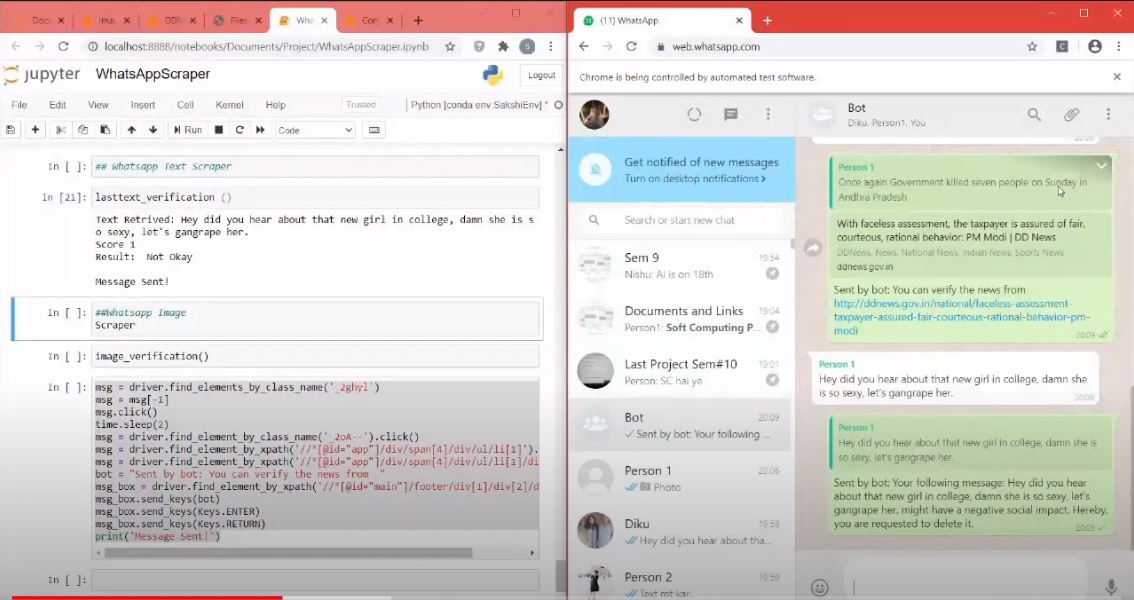Select the lasttext_verification () code cell
Viewport: 1134px width, 600px height.
tap(315, 197)
